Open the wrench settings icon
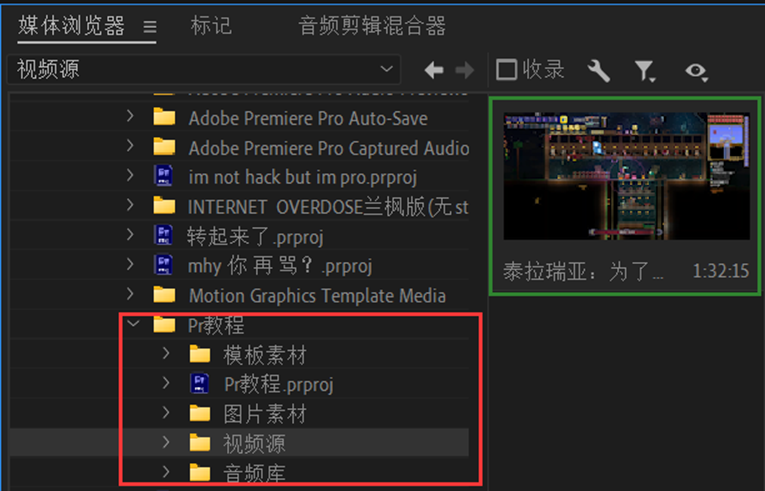The height and width of the screenshot is (491, 765). click(598, 70)
